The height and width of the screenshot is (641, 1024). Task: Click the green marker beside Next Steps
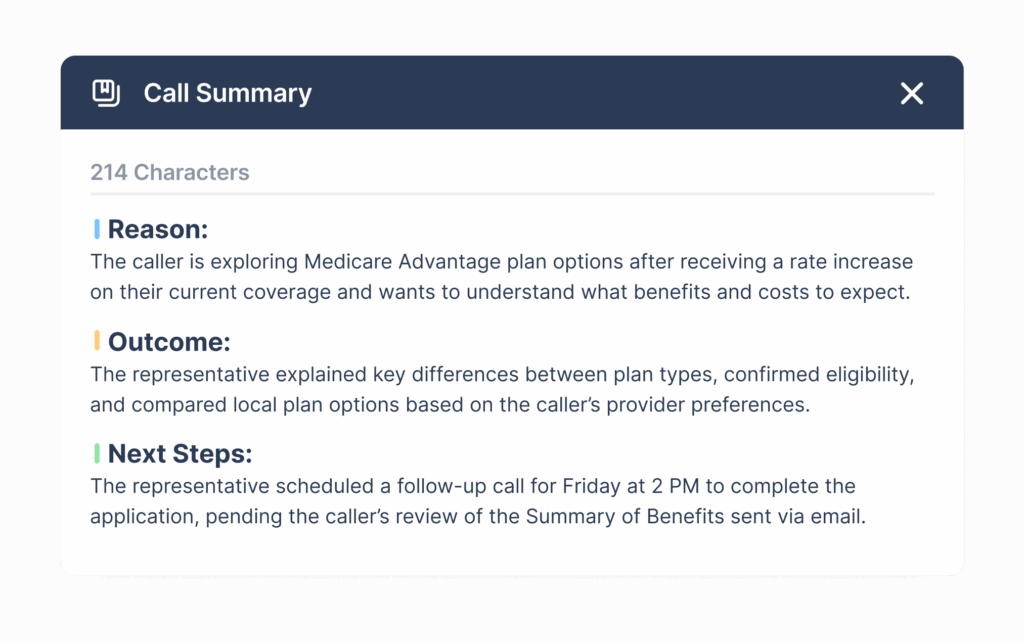97,454
